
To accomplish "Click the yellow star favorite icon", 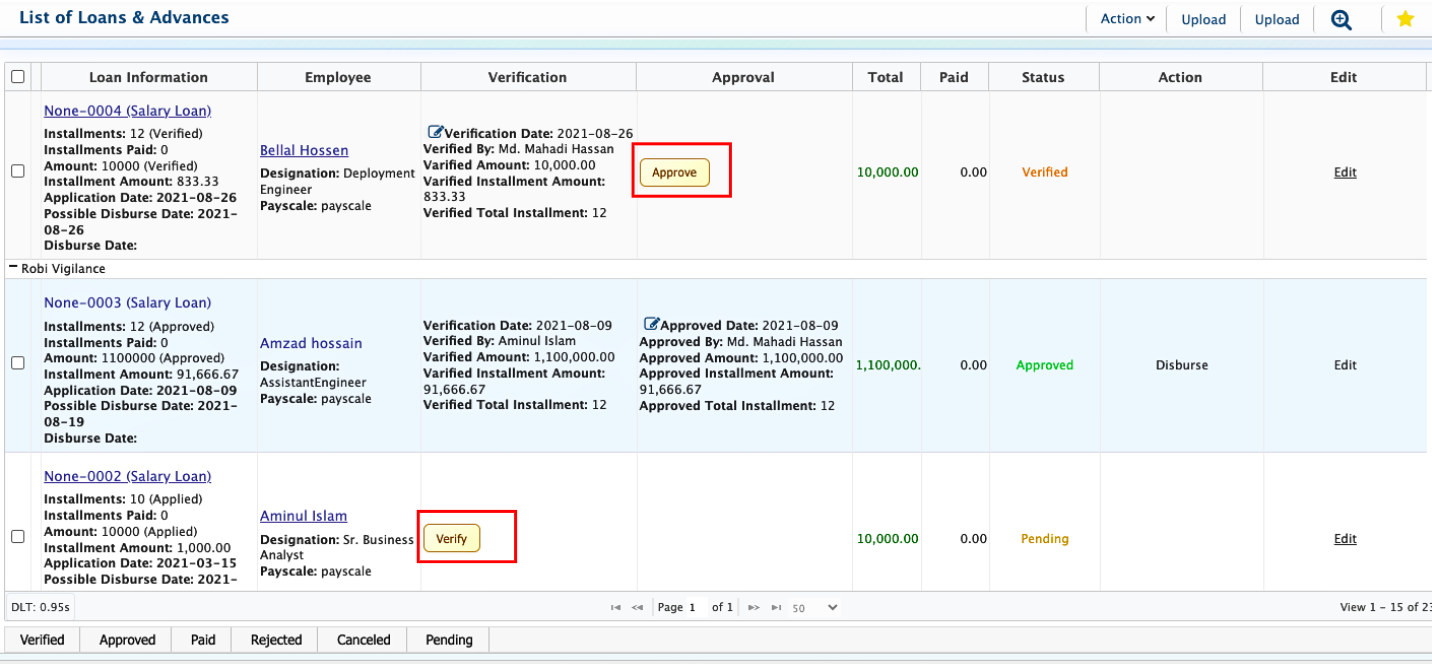I will [x=1405, y=19].
